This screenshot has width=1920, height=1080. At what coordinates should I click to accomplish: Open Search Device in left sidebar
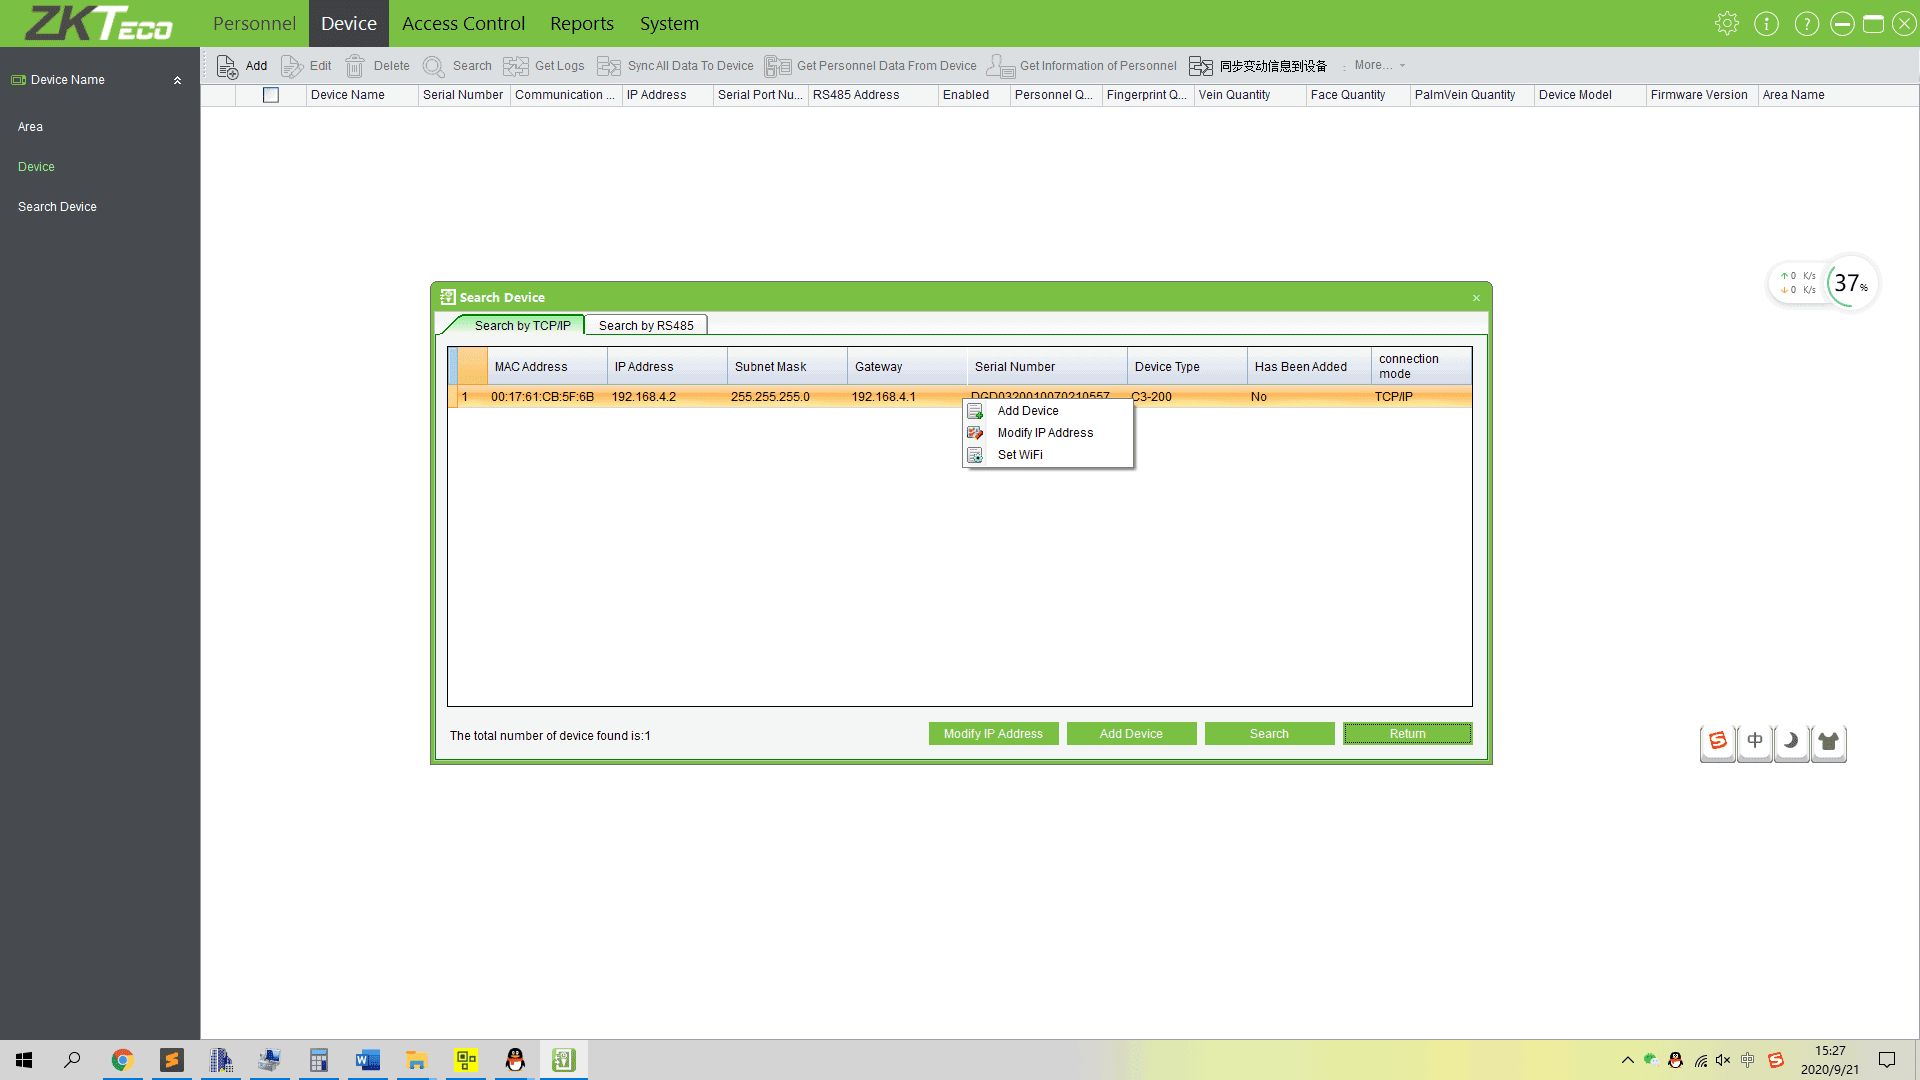click(x=57, y=207)
